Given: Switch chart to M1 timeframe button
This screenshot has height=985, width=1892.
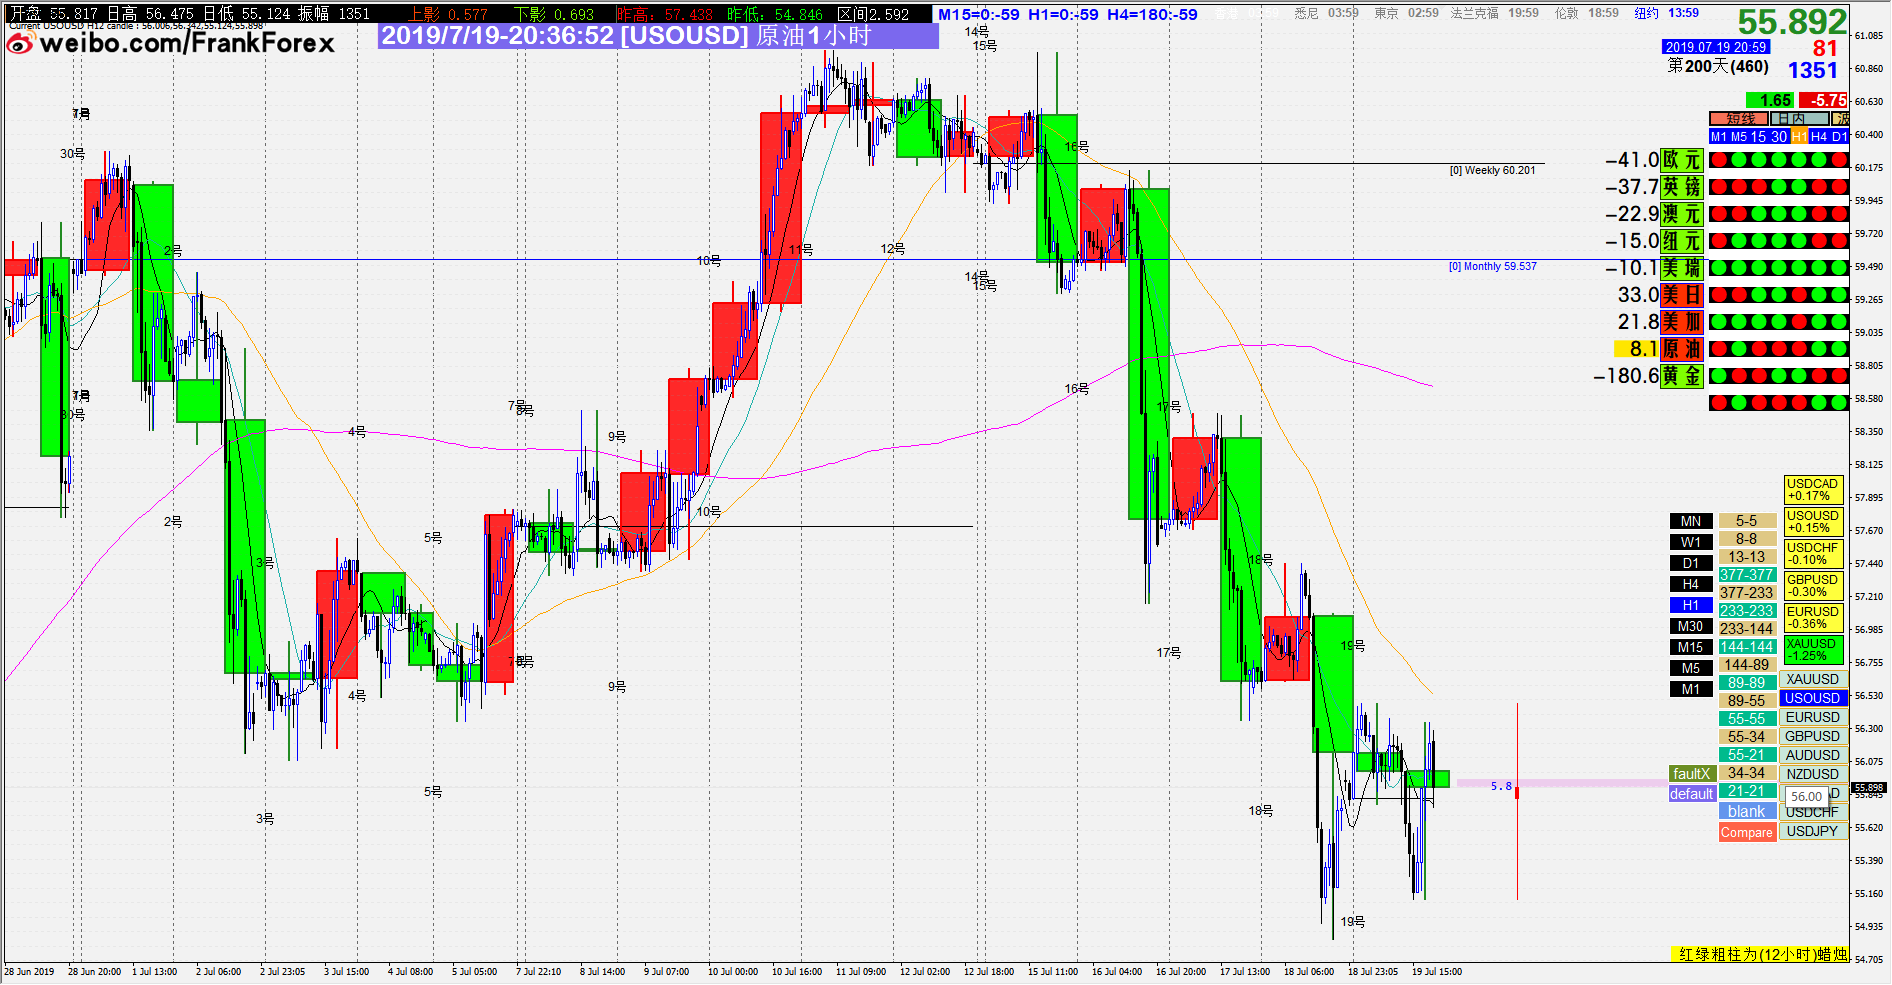Looking at the screenshot, I should pos(1690,689).
